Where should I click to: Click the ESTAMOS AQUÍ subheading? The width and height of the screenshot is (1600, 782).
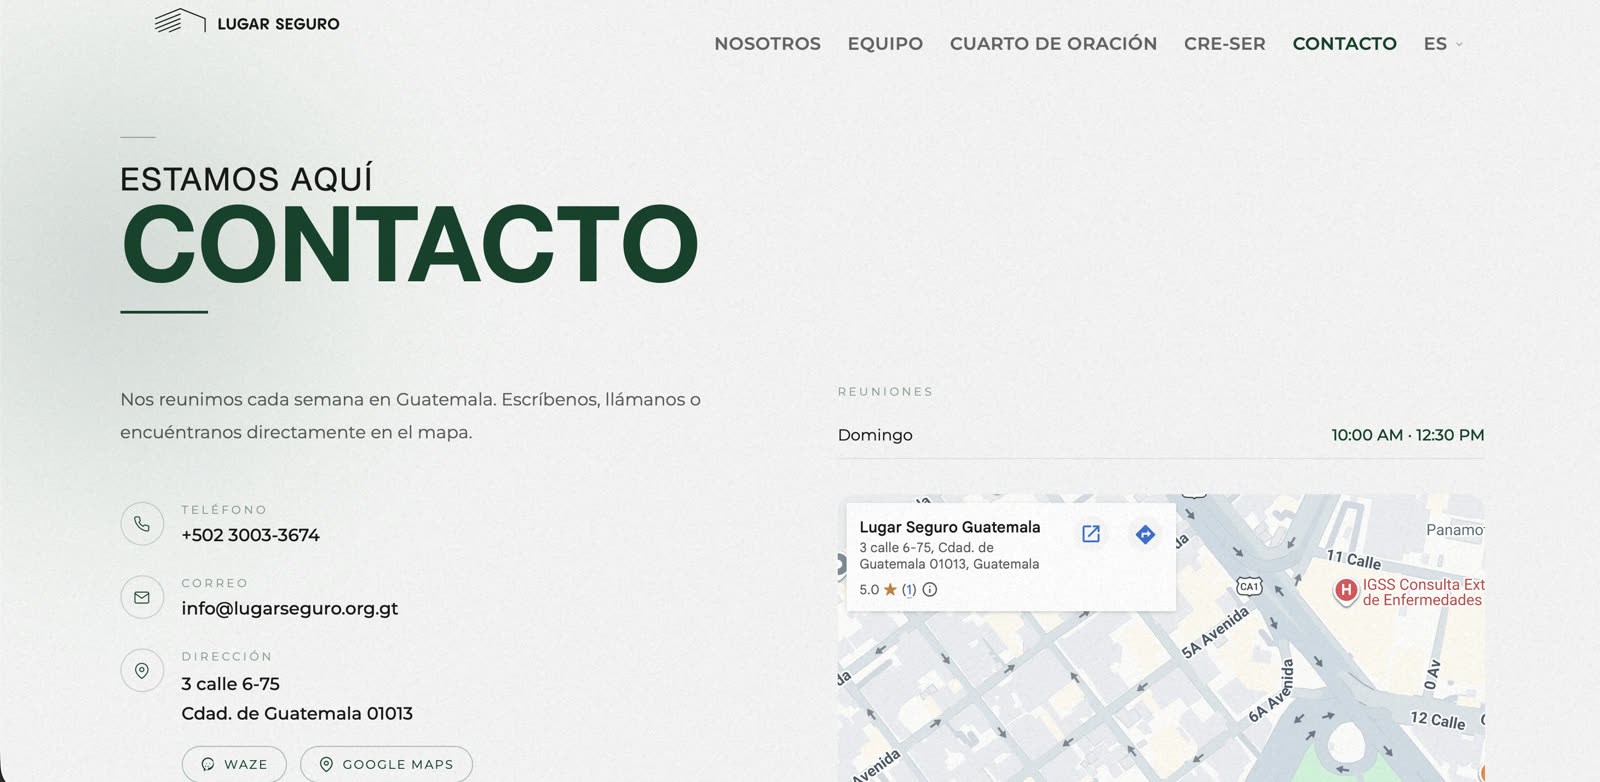click(246, 179)
